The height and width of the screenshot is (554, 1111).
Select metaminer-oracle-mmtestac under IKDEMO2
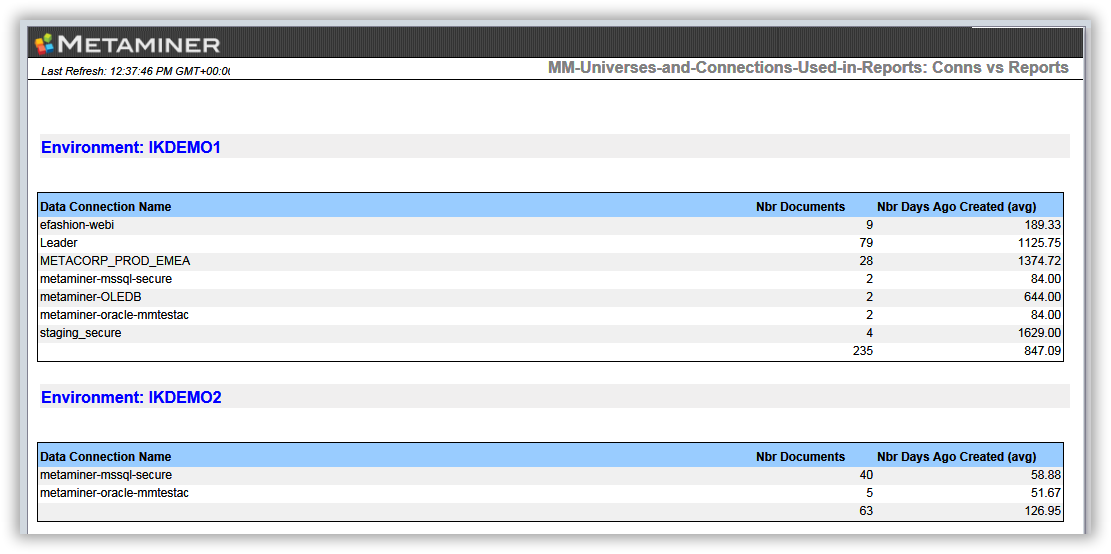pyautogui.click(x=115, y=492)
